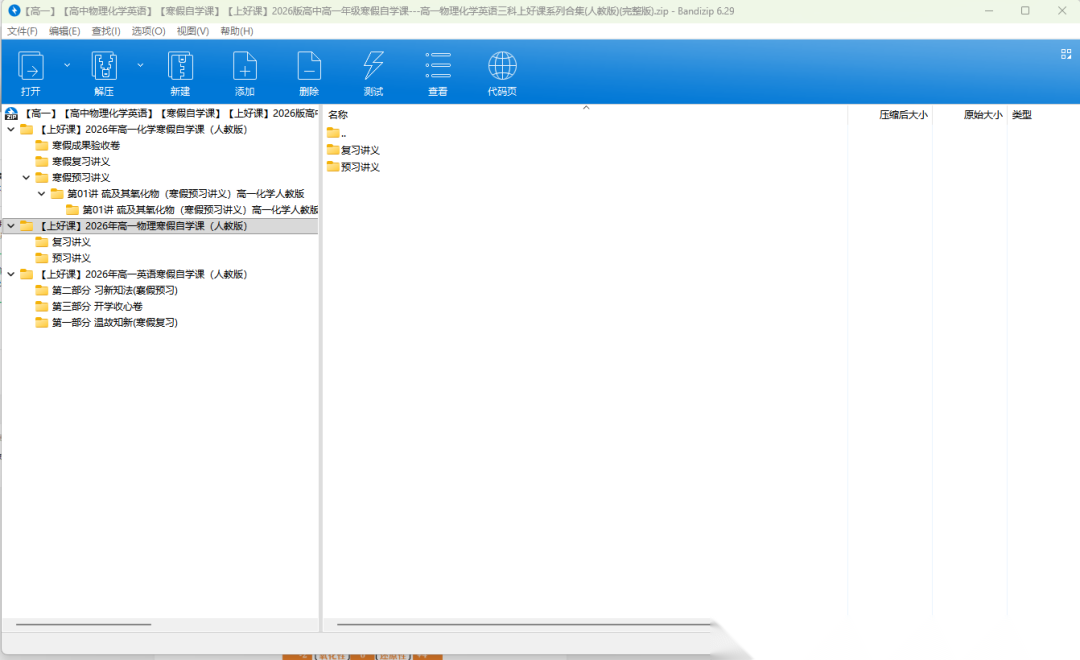Select 复习讲义 folder in file list

(x=359, y=150)
